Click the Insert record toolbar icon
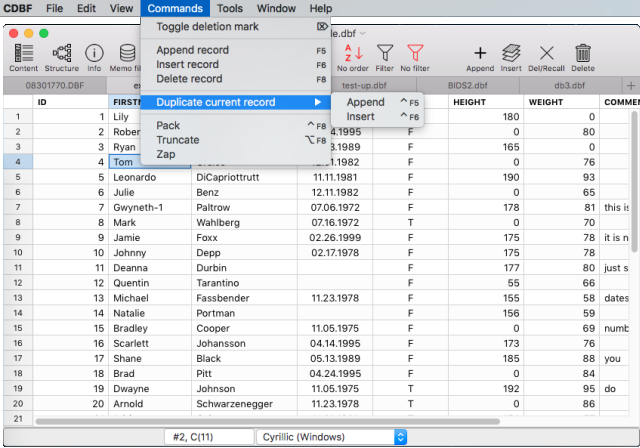 [511, 53]
